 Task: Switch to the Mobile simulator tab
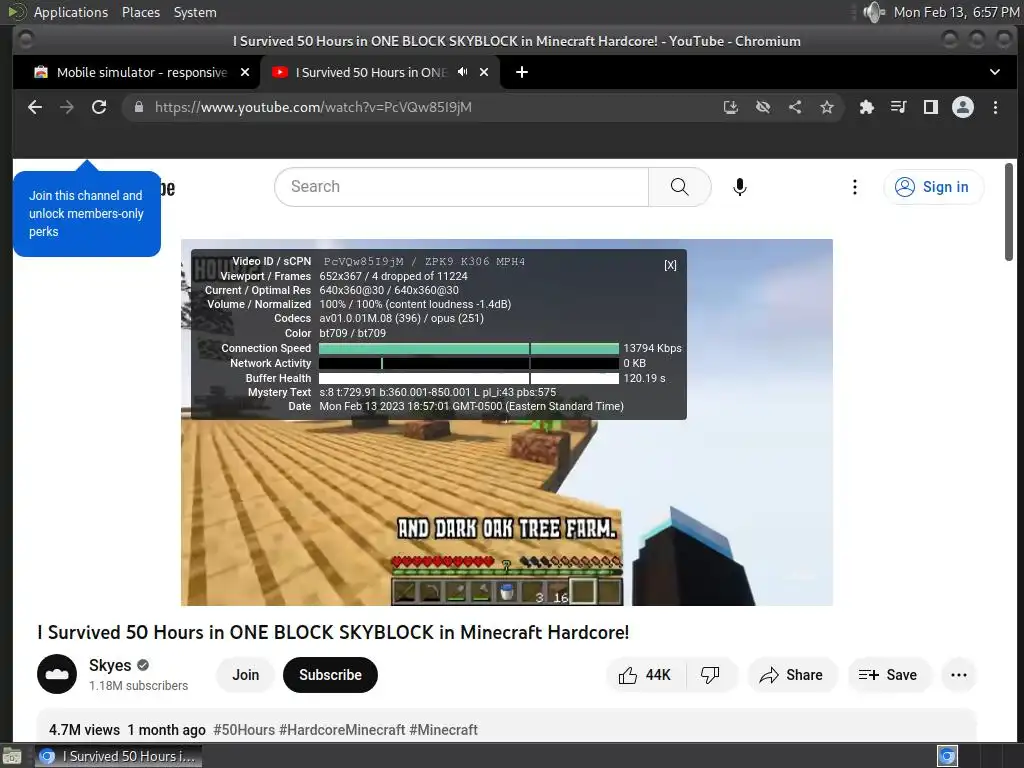coord(142,72)
